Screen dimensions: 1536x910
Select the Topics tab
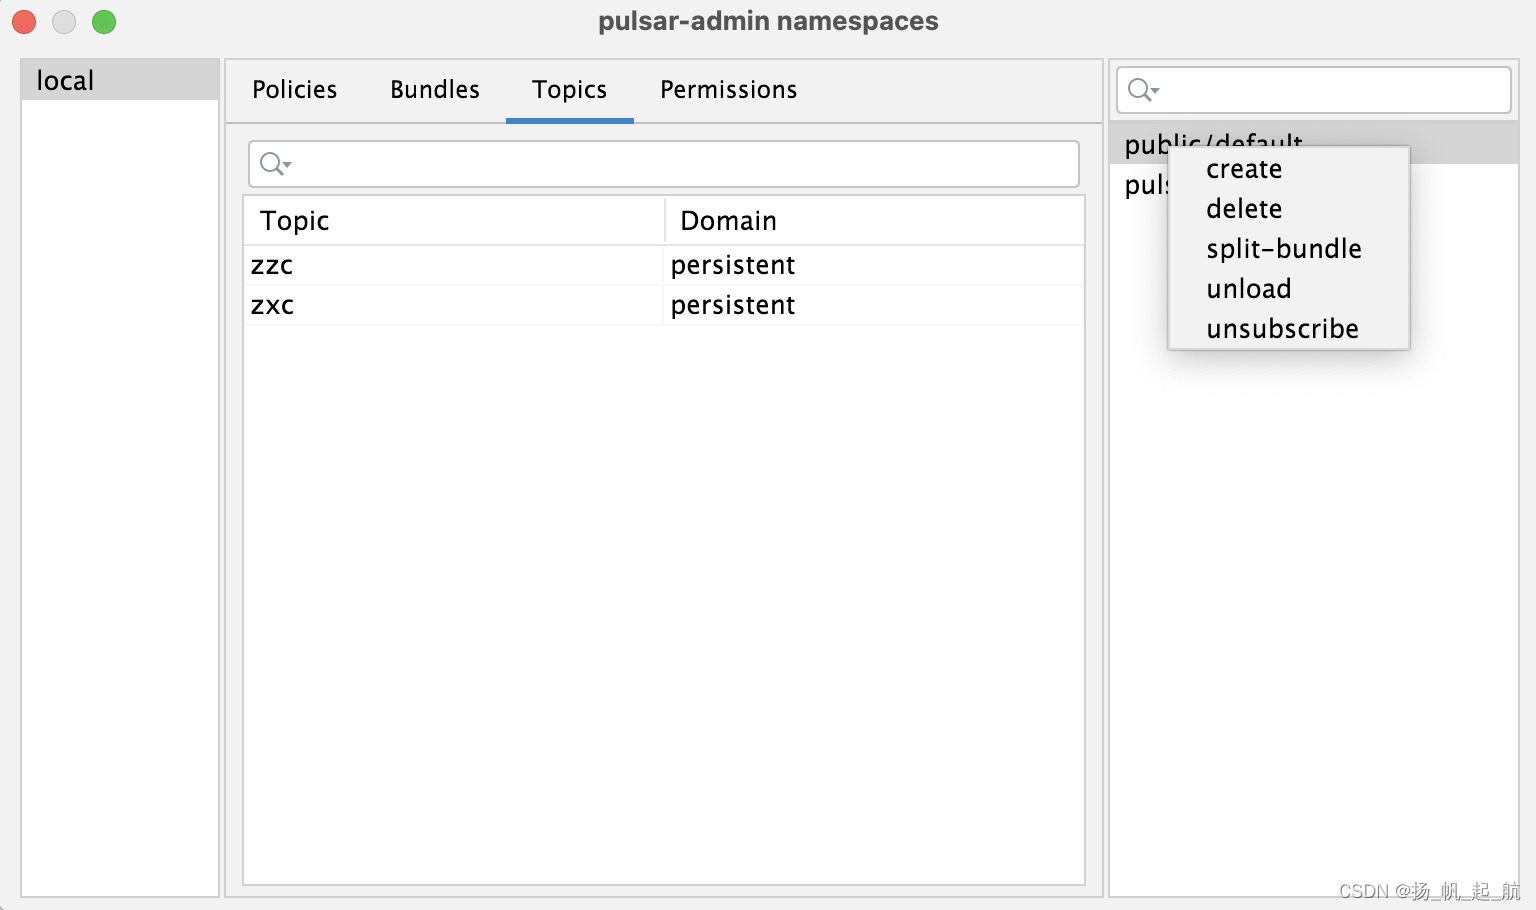tap(569, 89)
